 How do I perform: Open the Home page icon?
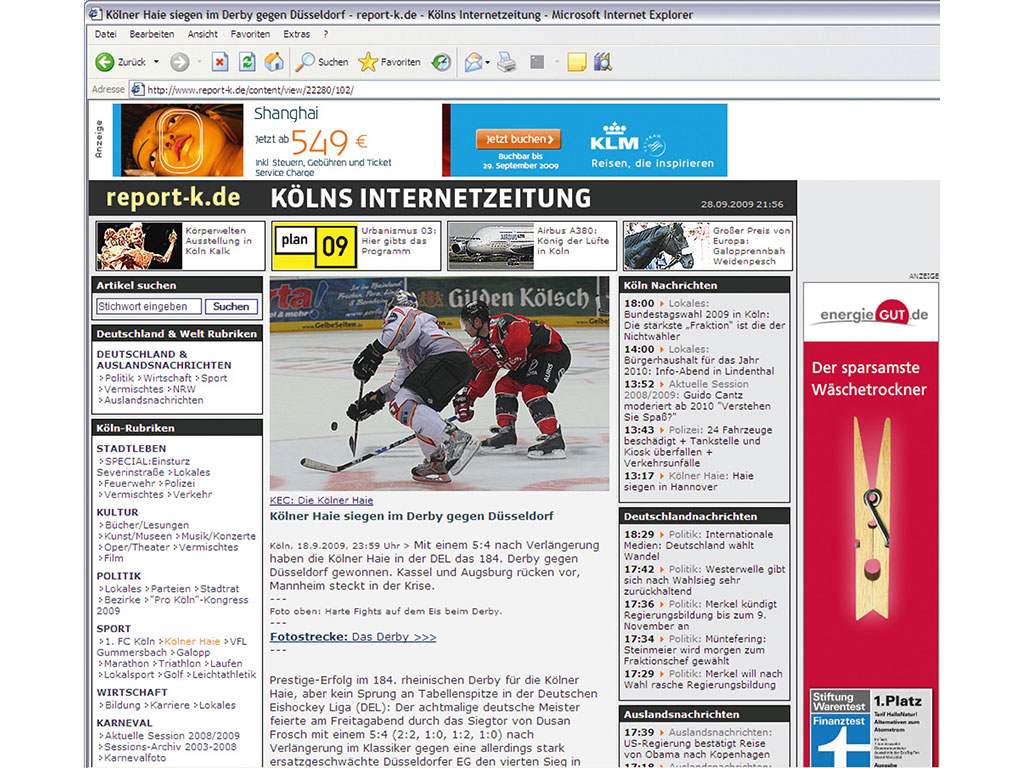(273, 61)
